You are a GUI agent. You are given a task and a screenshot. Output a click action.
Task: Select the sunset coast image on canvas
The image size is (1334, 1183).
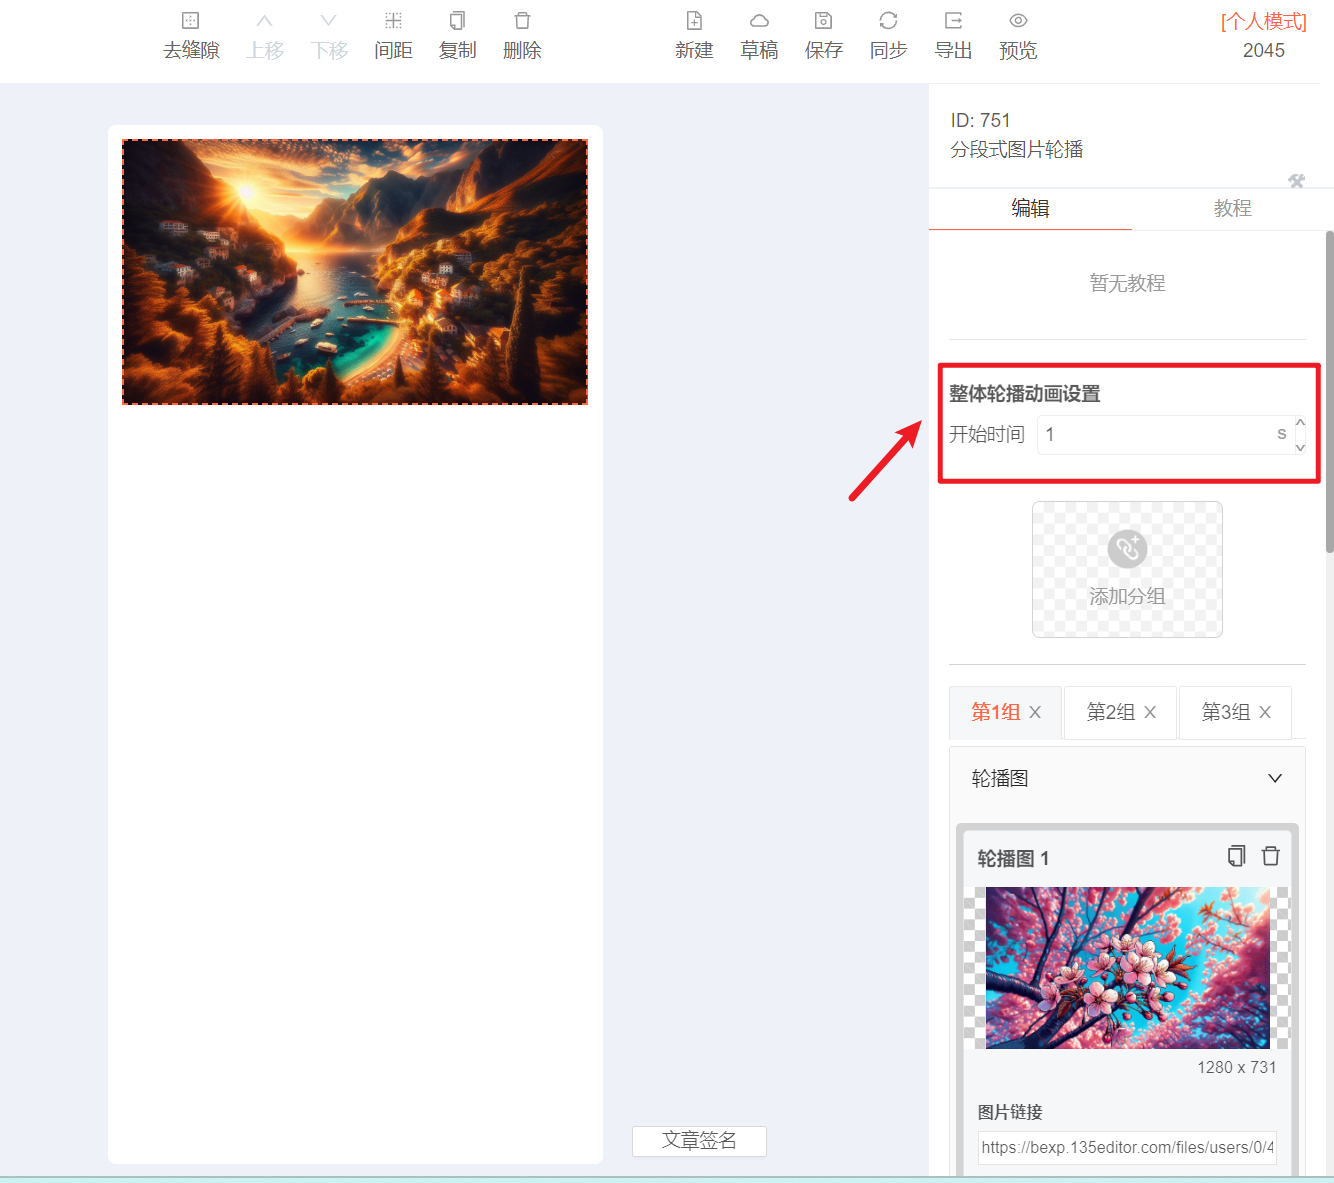(x=355, y=272)
